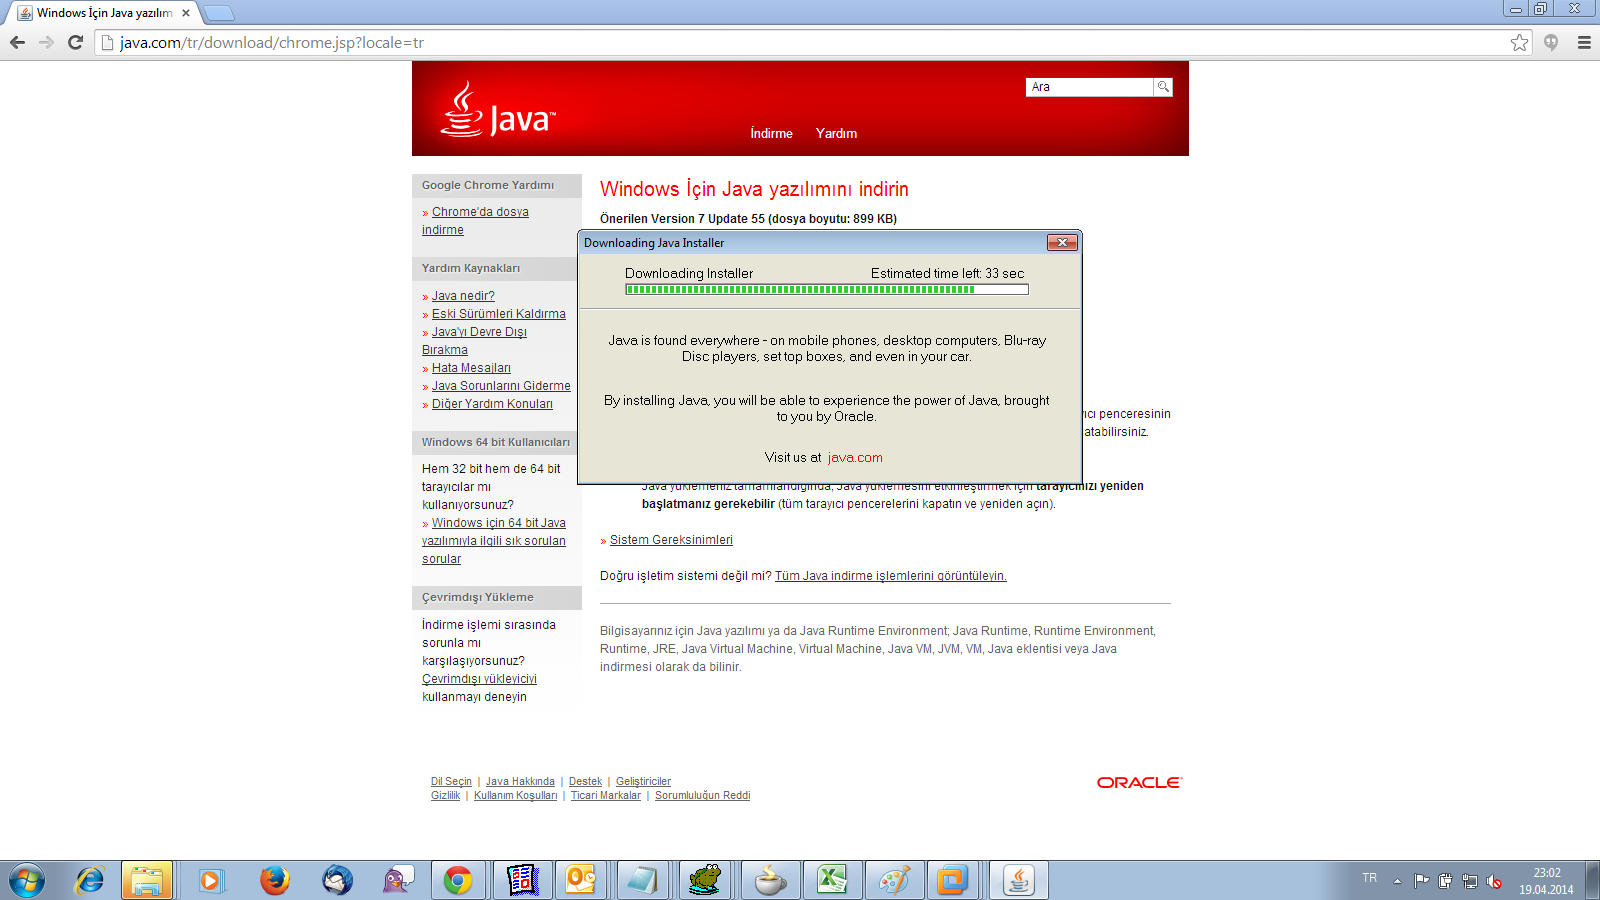Select the Windows İçin Java yazılımı tab
The height and width of the screenshot is (900, 1600).
tap(104, 13)
